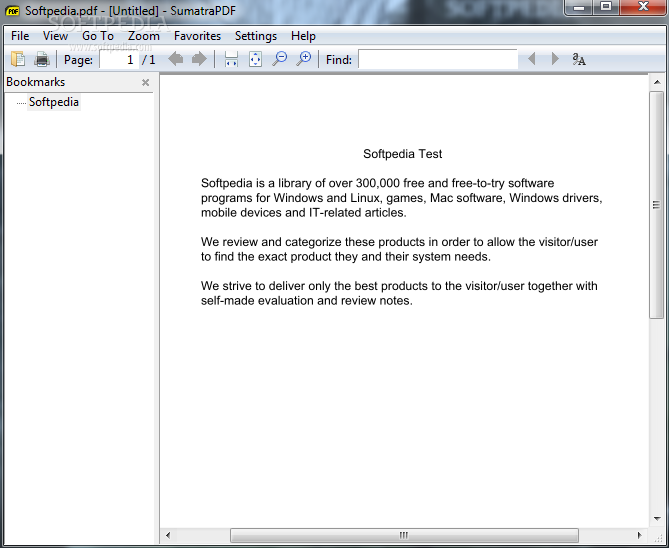
Task: Maximize the SumatraPDF window
Action: (x=606, y=7)
